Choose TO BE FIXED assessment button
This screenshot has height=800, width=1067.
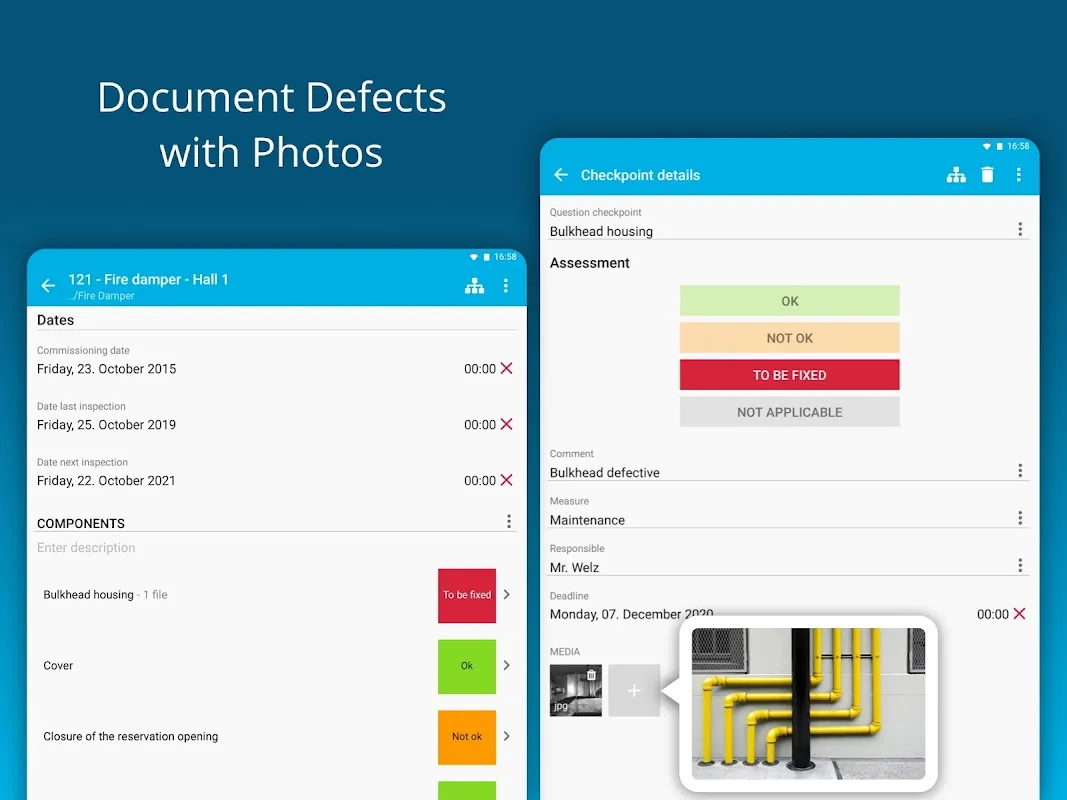click(x=789, y=375)
